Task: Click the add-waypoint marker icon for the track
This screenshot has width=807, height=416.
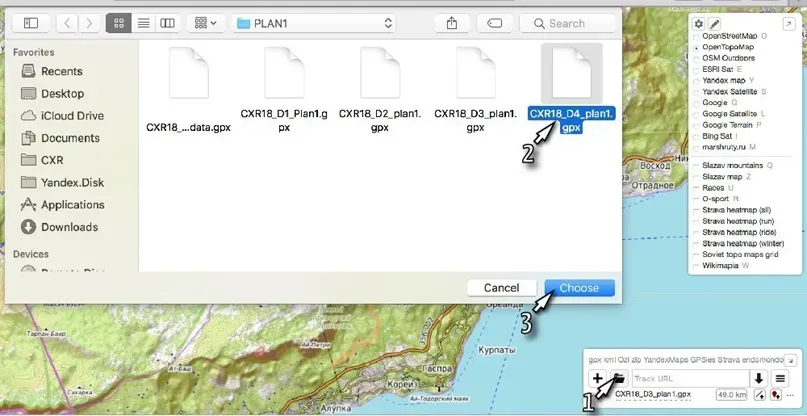Action: click(x=776, y=395)
